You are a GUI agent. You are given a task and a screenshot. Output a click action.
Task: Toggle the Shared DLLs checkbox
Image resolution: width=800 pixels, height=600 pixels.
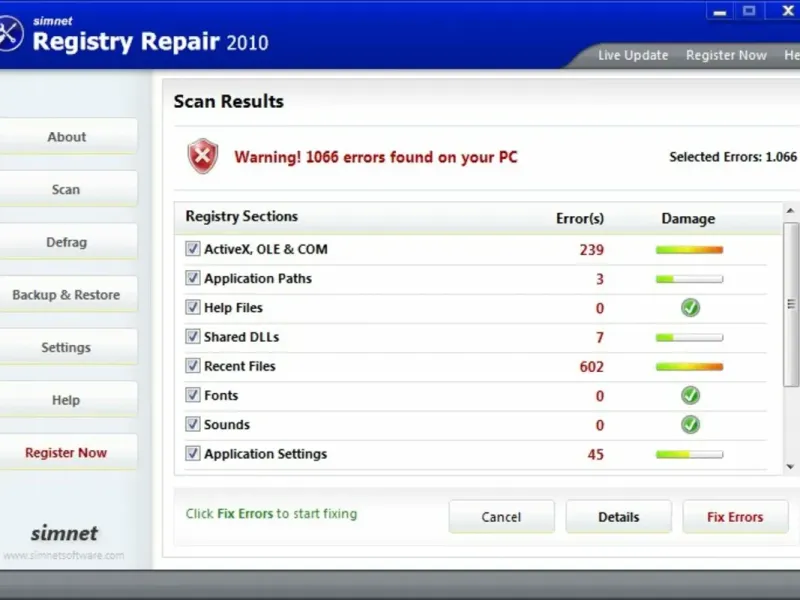point(192,337)
